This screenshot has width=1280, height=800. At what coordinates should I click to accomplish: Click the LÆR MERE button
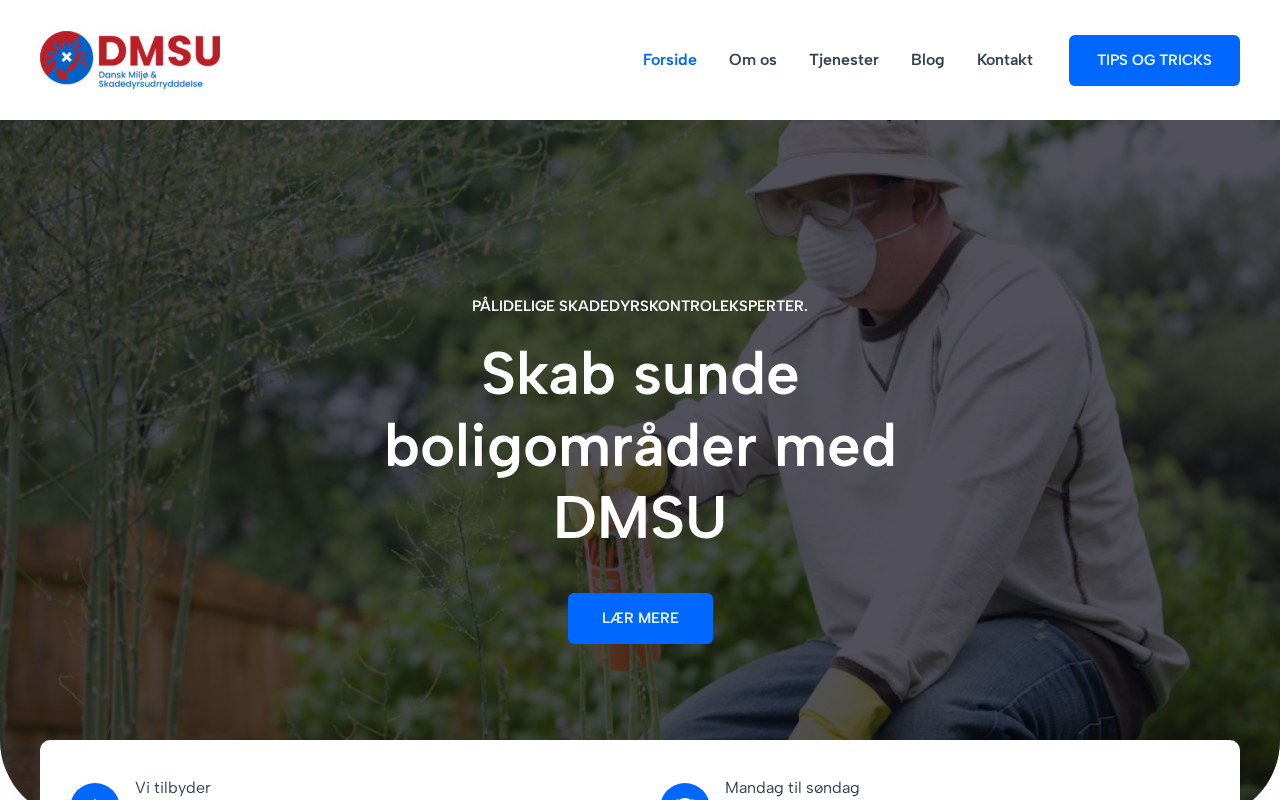coord(640,618)
